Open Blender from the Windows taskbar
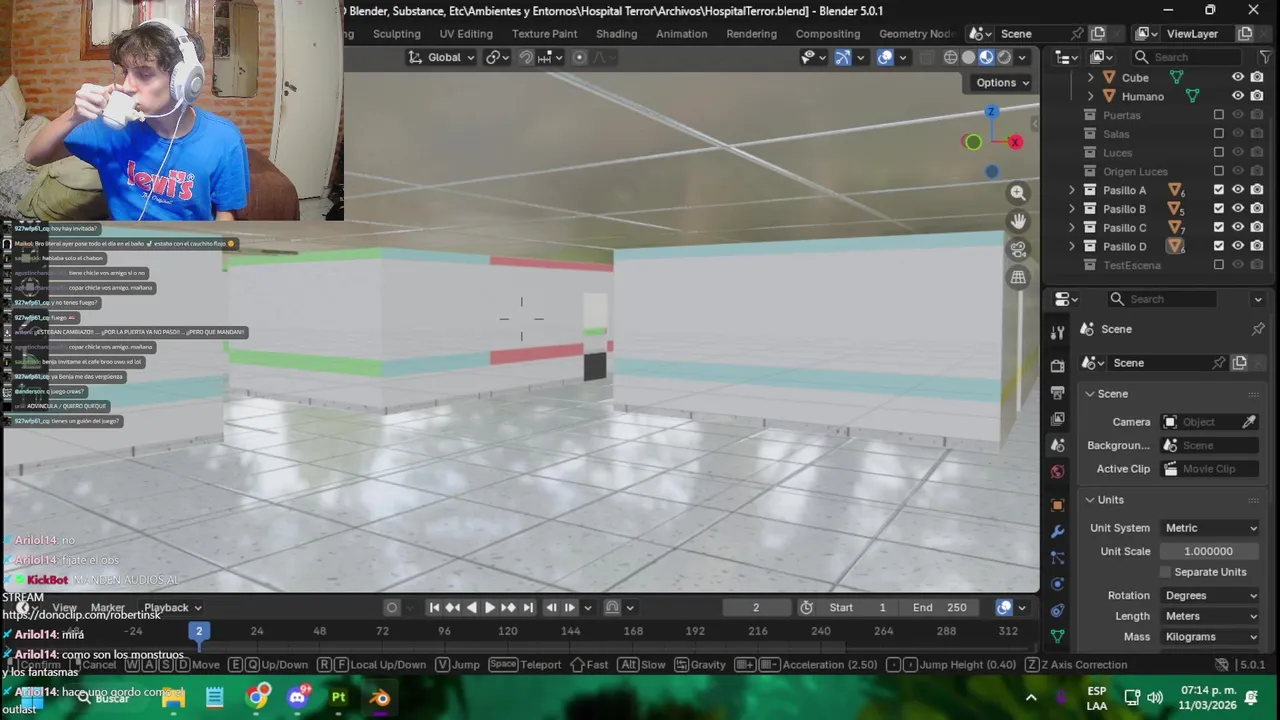This screenshot has width=1280, height=720. pyautogui.click(x=380, y=697)
